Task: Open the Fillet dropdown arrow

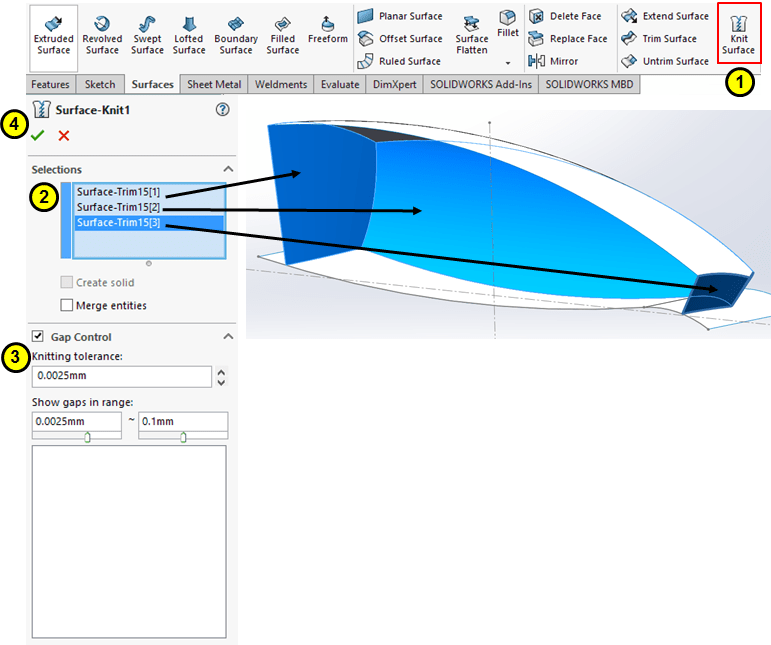Action: (x=508, y=62)
